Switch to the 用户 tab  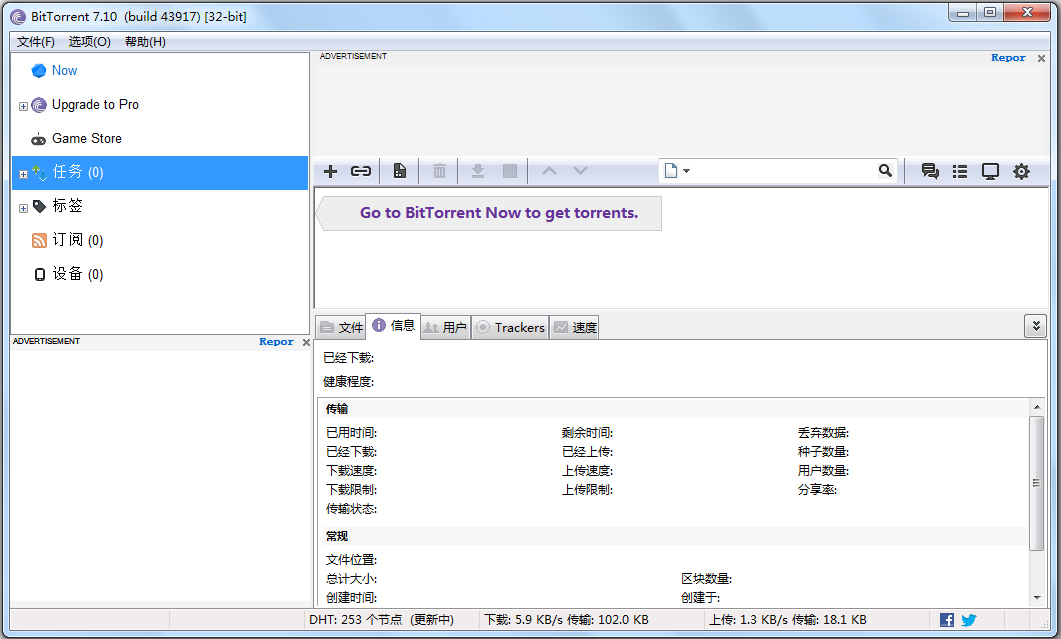click(x=445, y=328)
